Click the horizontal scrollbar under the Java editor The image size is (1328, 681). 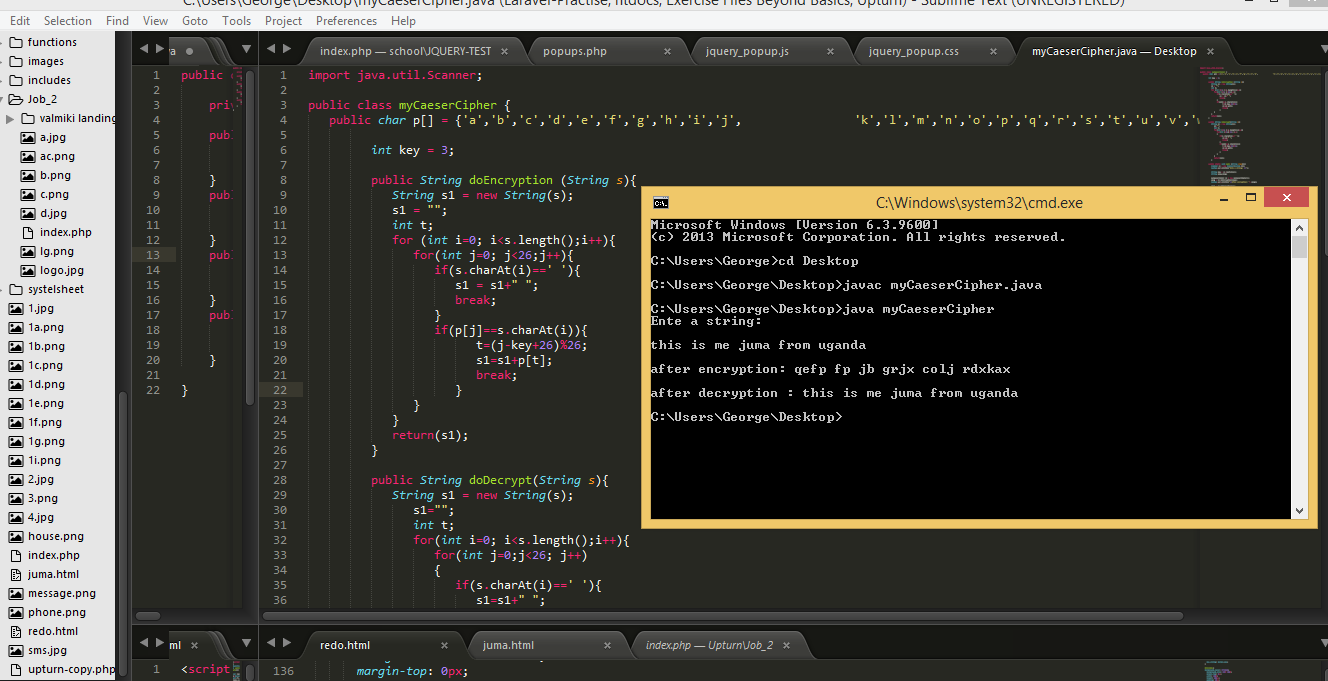click(x=725, y=616)
